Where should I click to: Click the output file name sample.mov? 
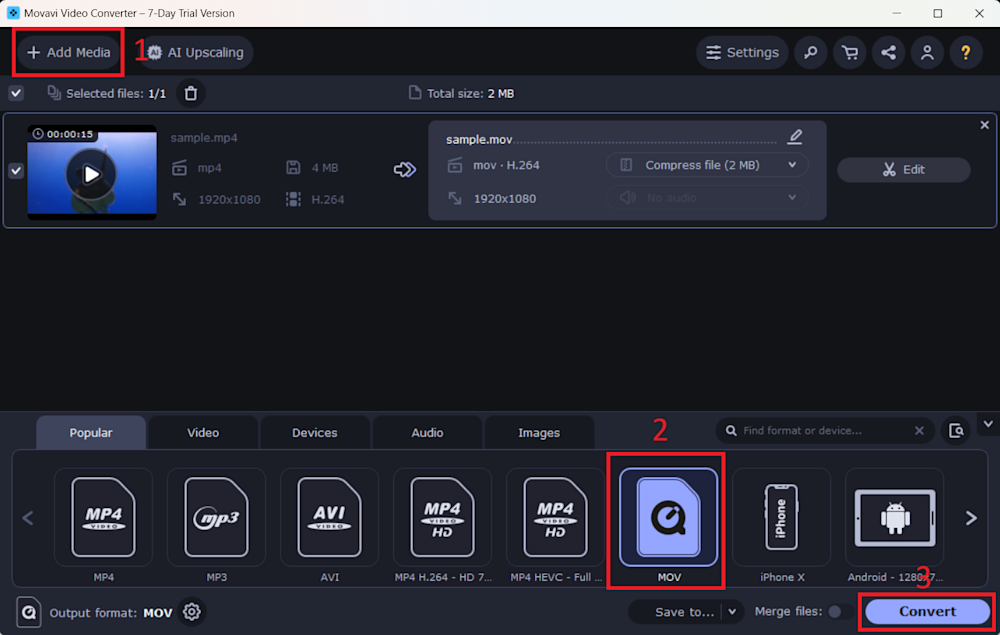tap(479, 139)
